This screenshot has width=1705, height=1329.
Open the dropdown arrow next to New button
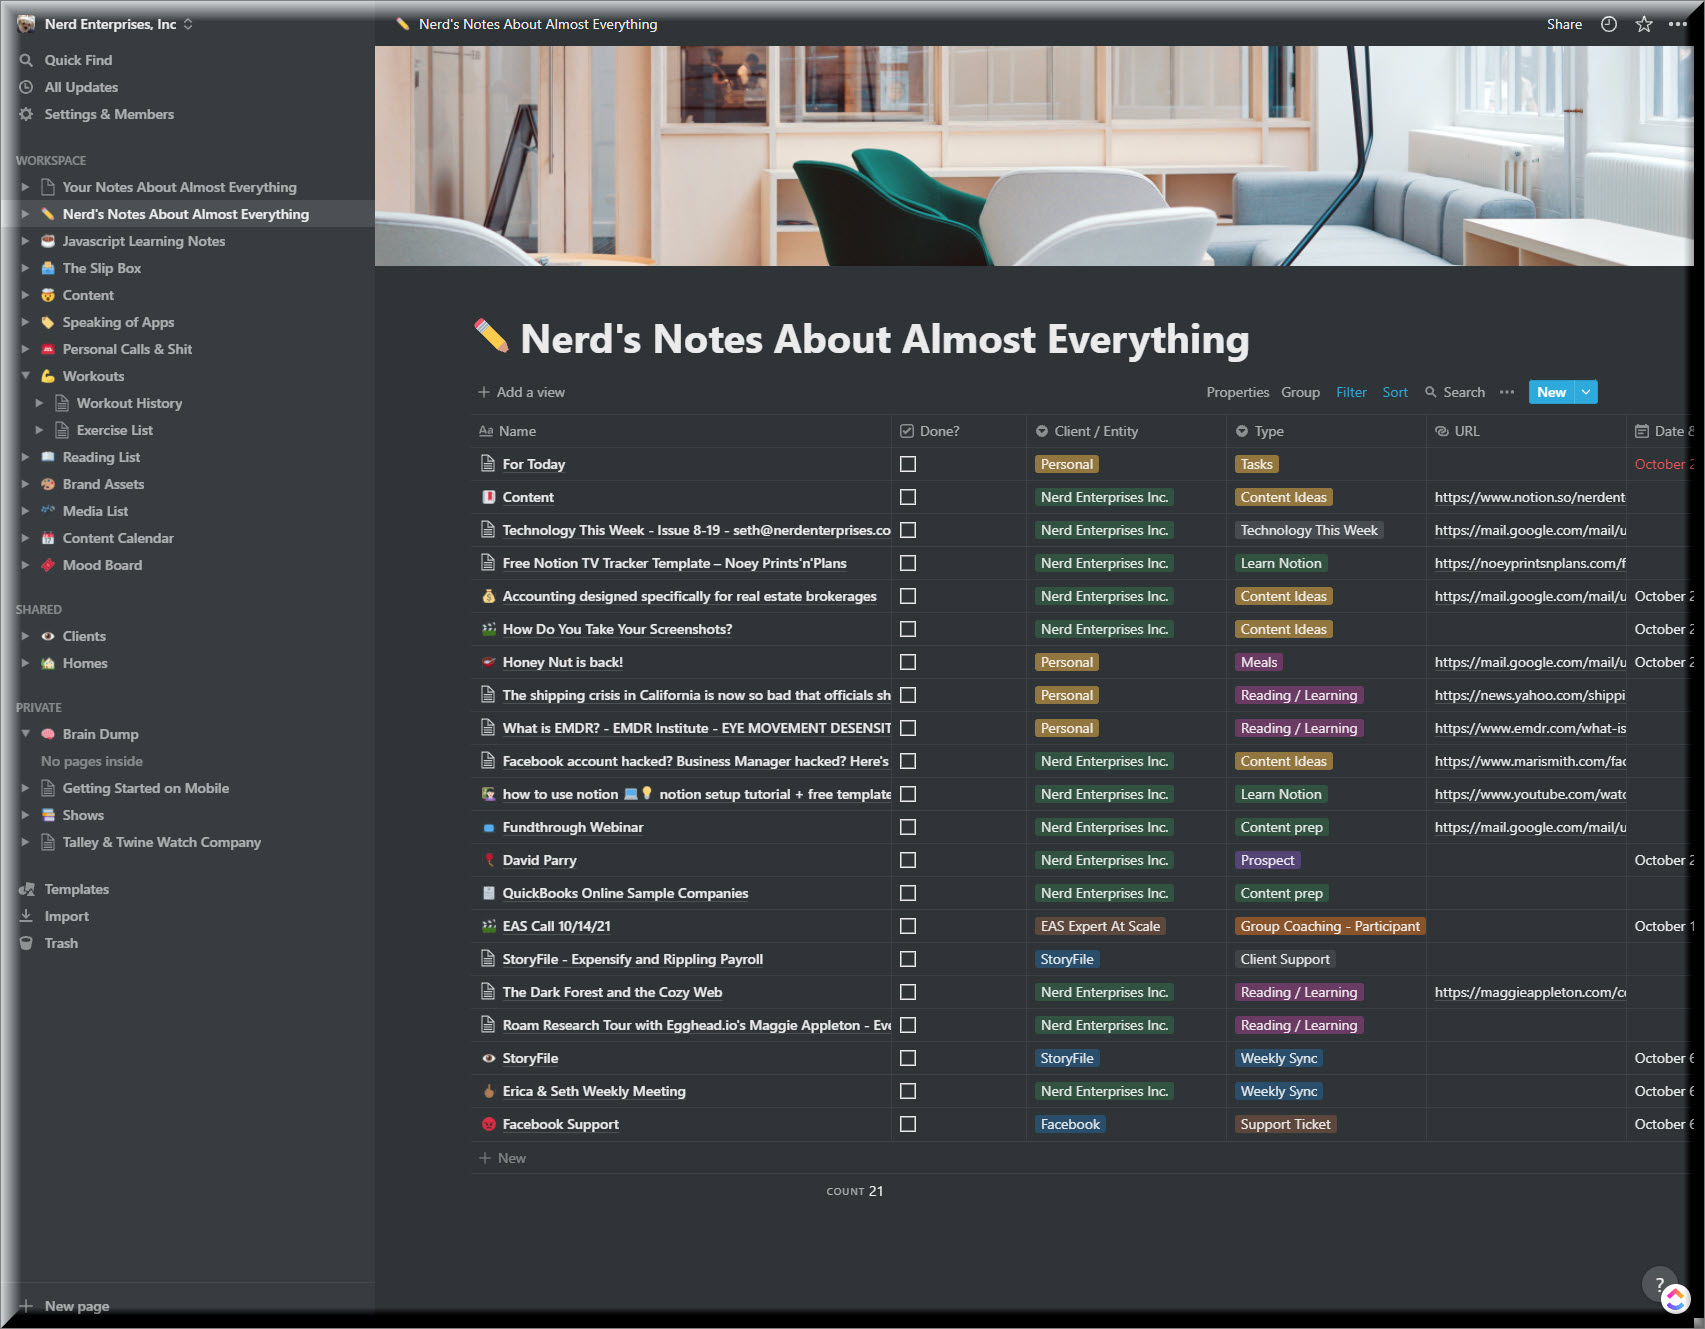pyautogui.click(x=1586, y=392)
